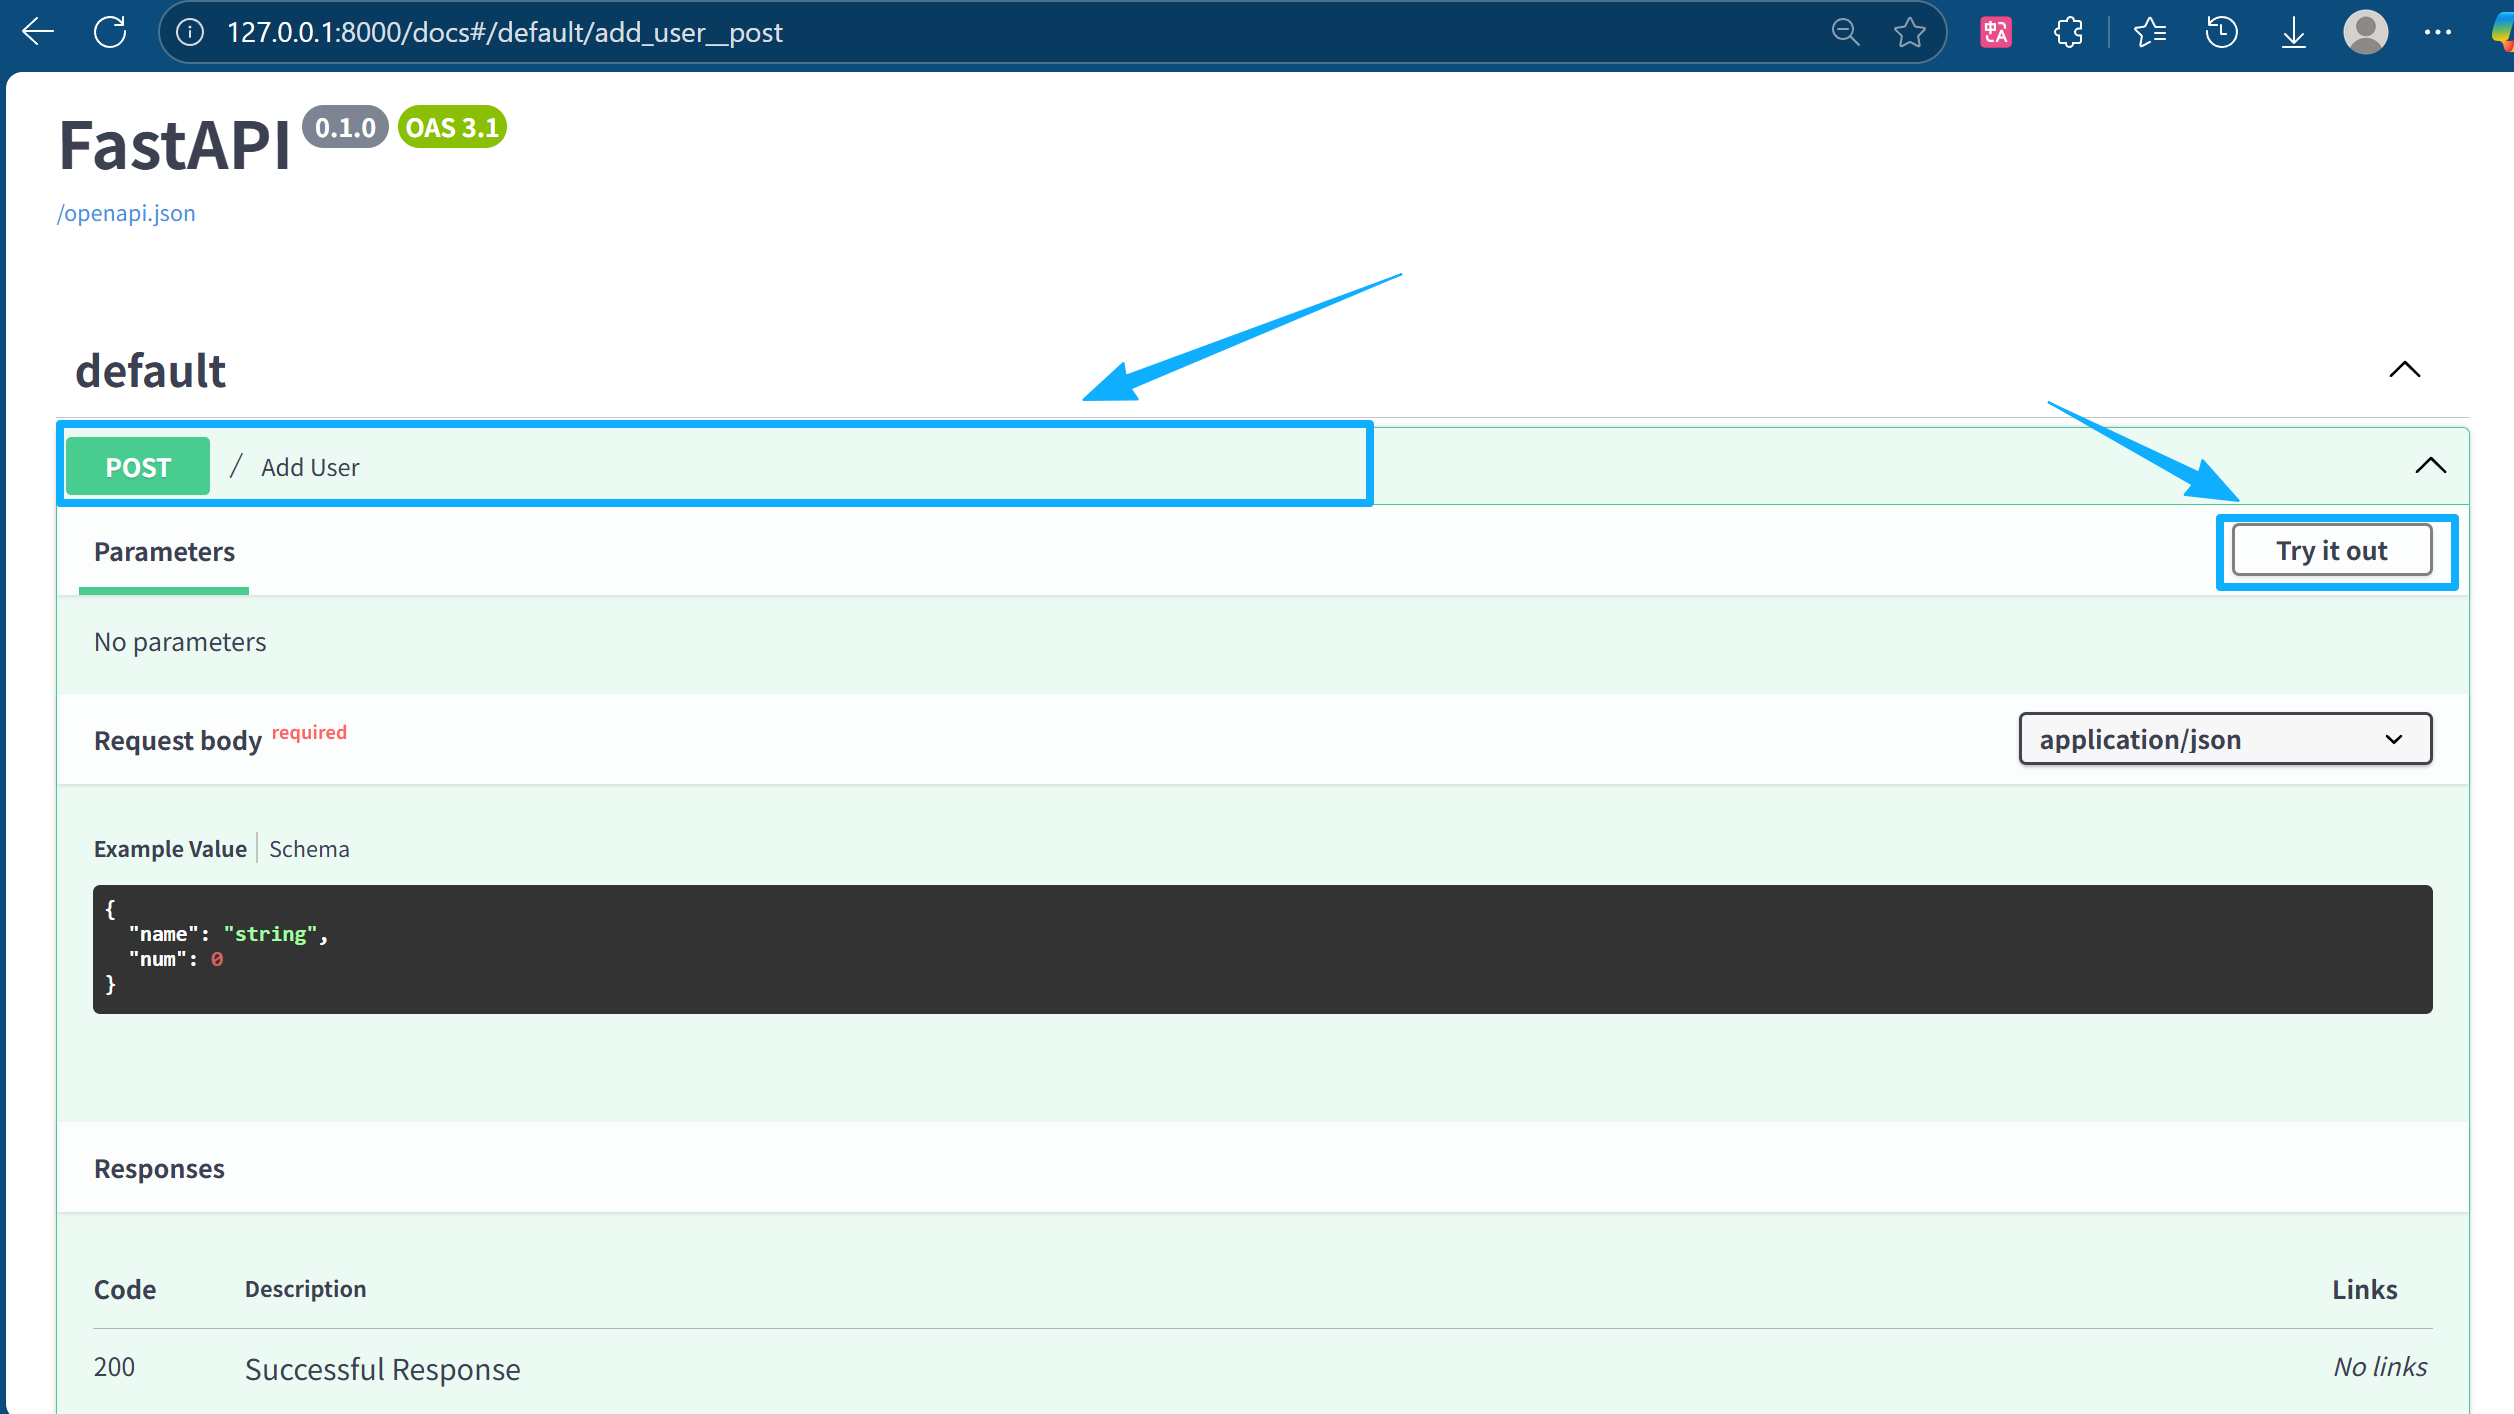Open the application/json media type dropdown
Viewport: 2514px width, 1414px height.
2224,739
